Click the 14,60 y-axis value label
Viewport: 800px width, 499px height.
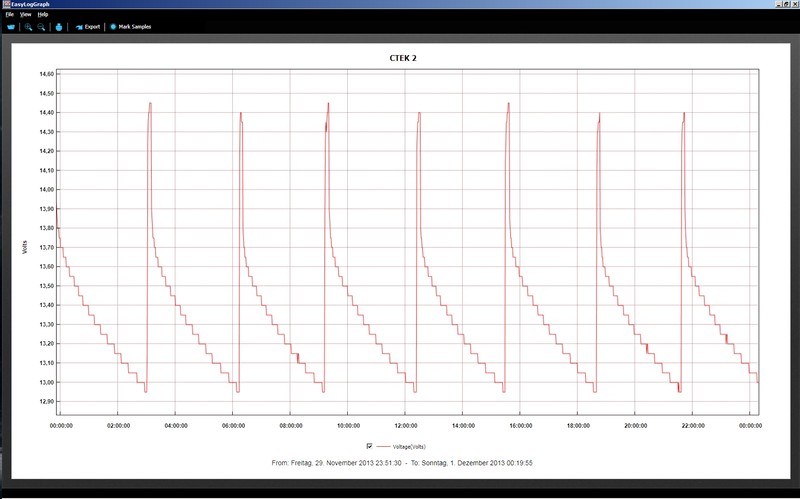tap(45, 75)
